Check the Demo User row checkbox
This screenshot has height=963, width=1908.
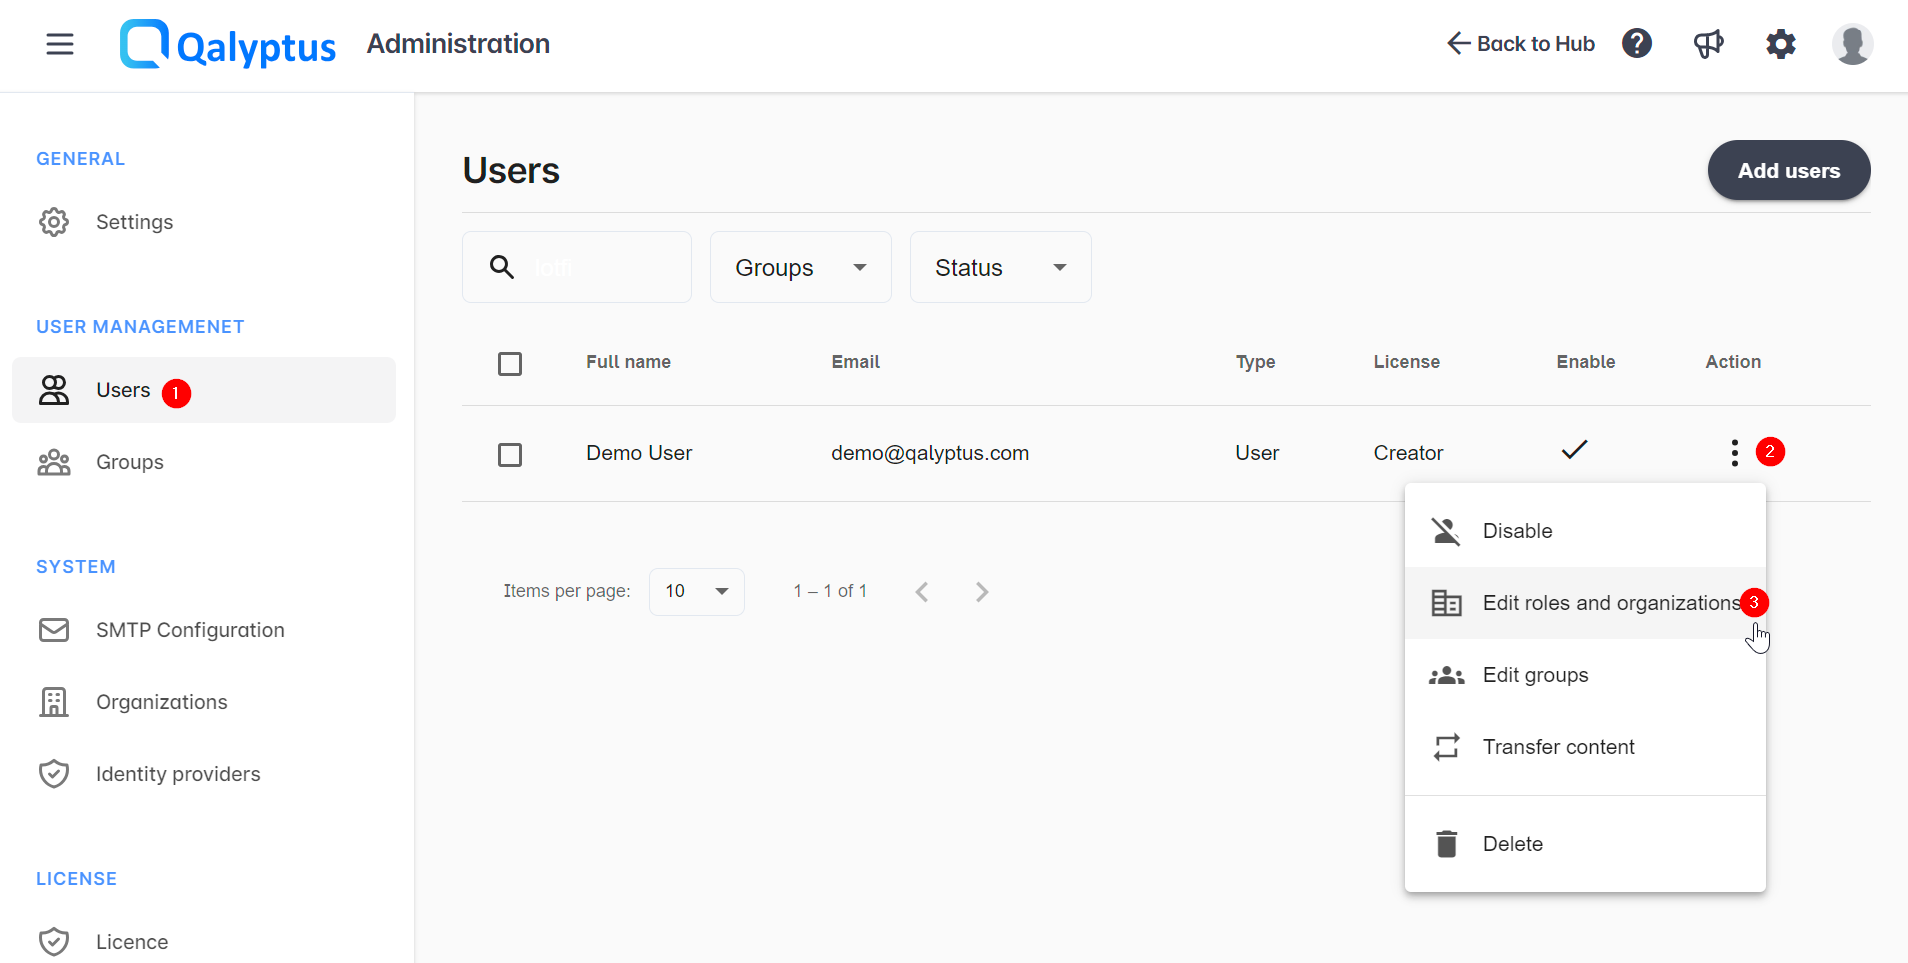point(510,455)
